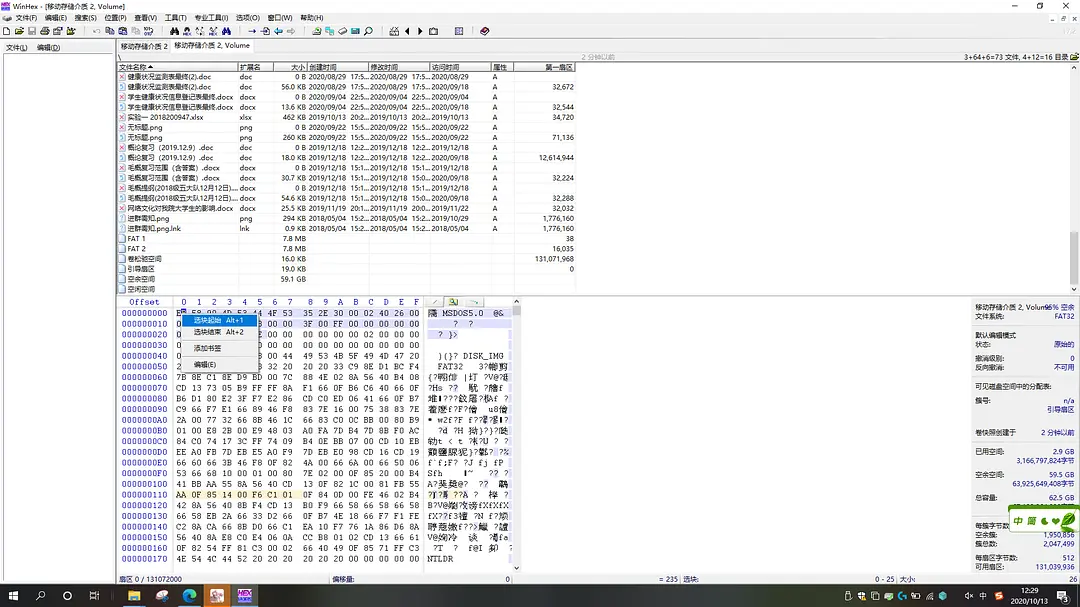The height and width of the screenshot is (607, 1080).
Task: Switch to the 移动存储介质 2 tab
Action: coord(144,46)
